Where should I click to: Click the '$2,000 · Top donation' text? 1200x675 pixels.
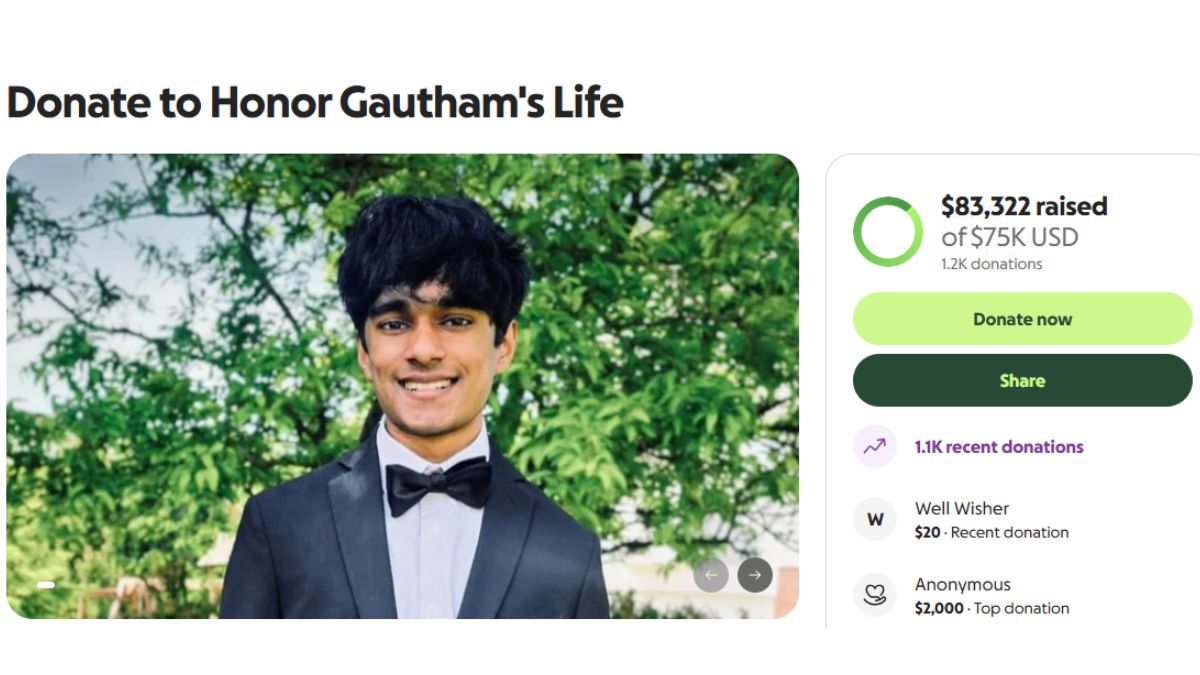[991, 608]
